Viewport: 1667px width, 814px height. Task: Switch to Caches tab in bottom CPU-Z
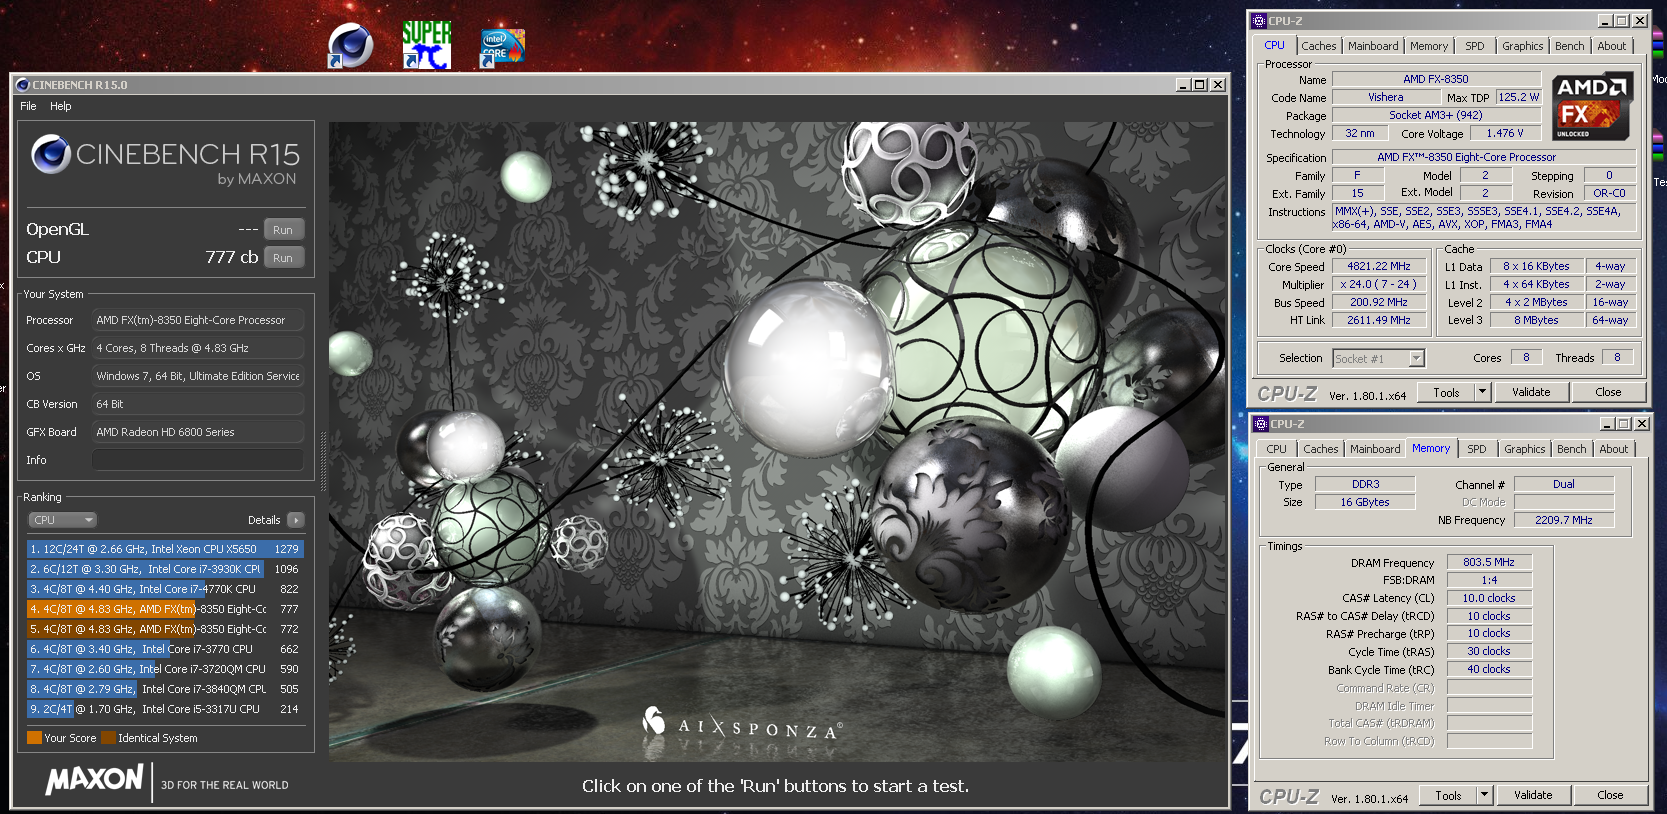1320,449
